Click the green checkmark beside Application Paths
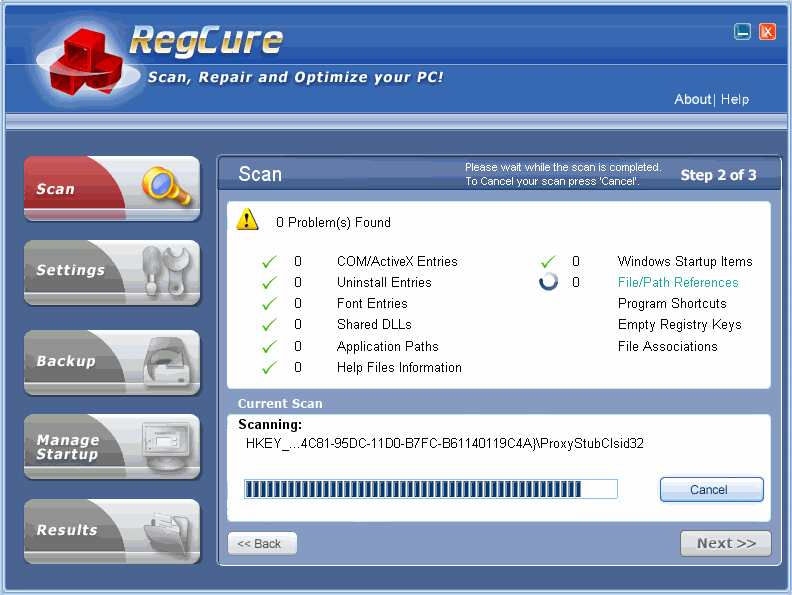The height and width of the screenshot is (595, 792). coord(269,346)
